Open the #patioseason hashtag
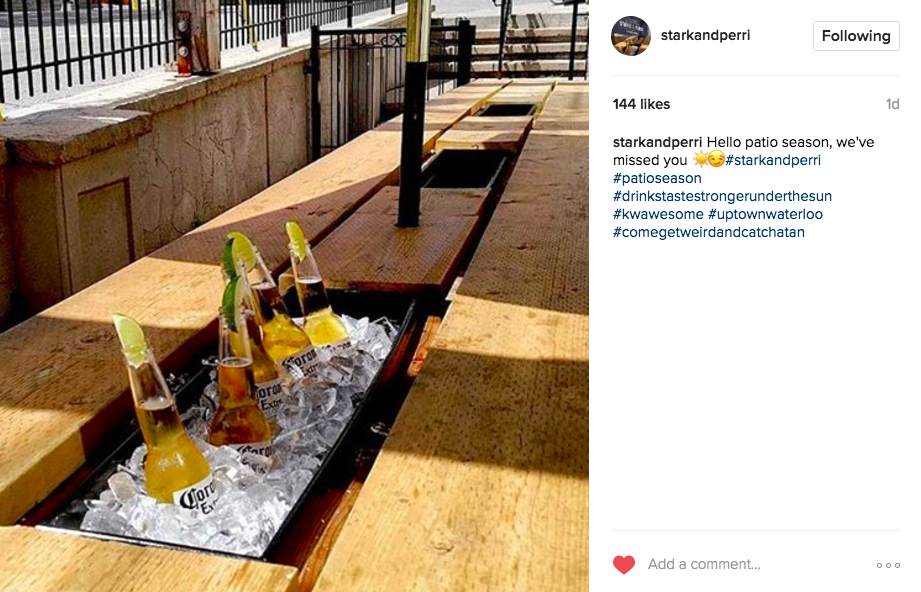The image size is (921, 592). coord(657,178)
